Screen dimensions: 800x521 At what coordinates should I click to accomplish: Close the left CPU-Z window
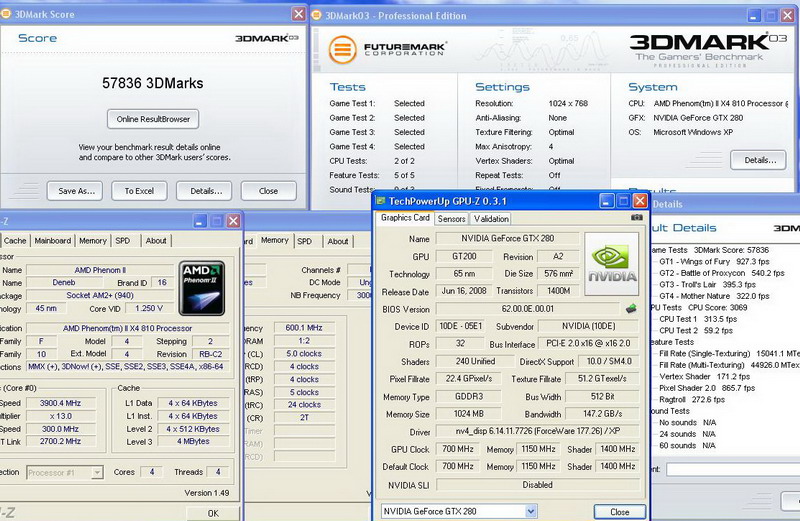tap(233, 221)
